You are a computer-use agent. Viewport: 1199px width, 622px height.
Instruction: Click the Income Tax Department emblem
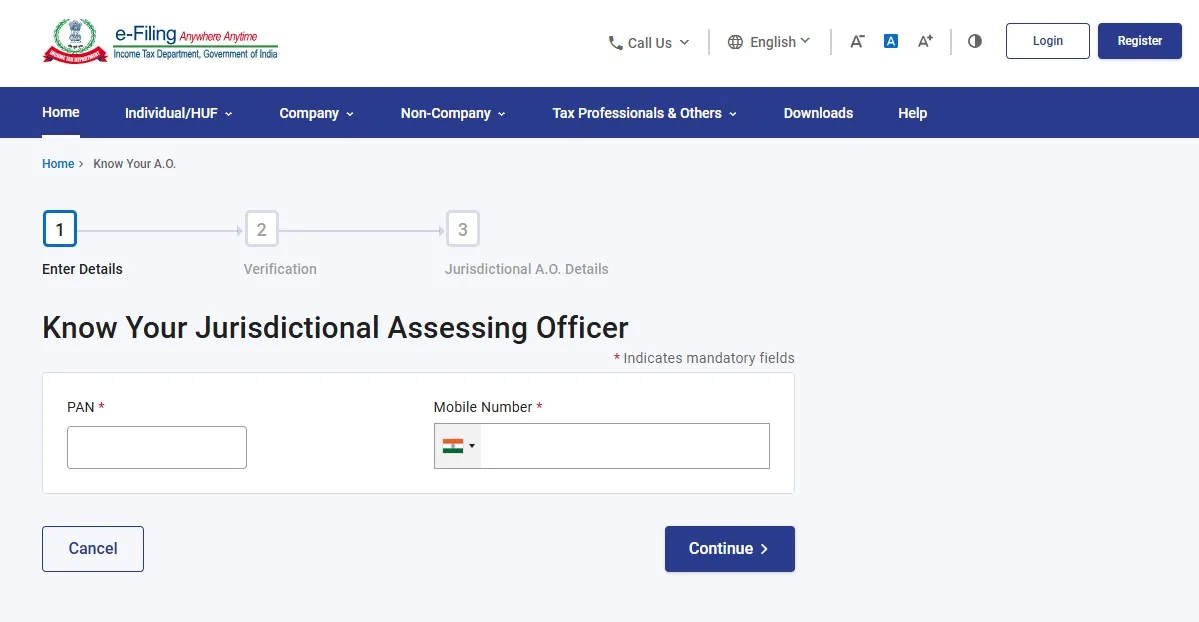[76, 40]
